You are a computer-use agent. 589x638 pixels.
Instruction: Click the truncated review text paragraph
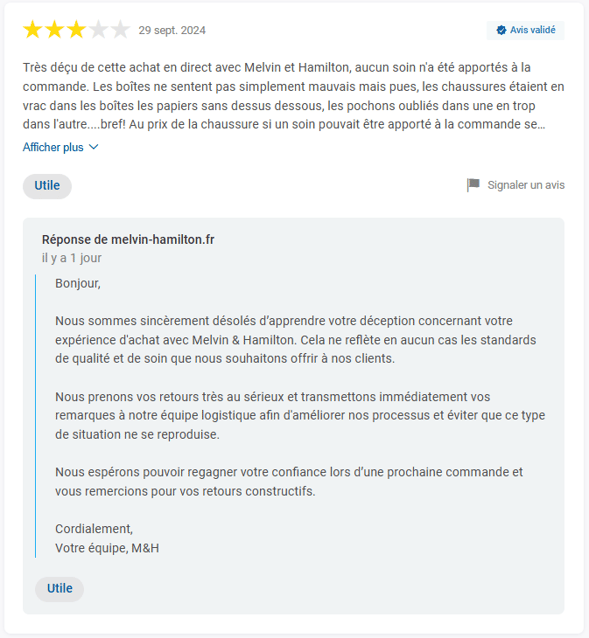point(293,96)
